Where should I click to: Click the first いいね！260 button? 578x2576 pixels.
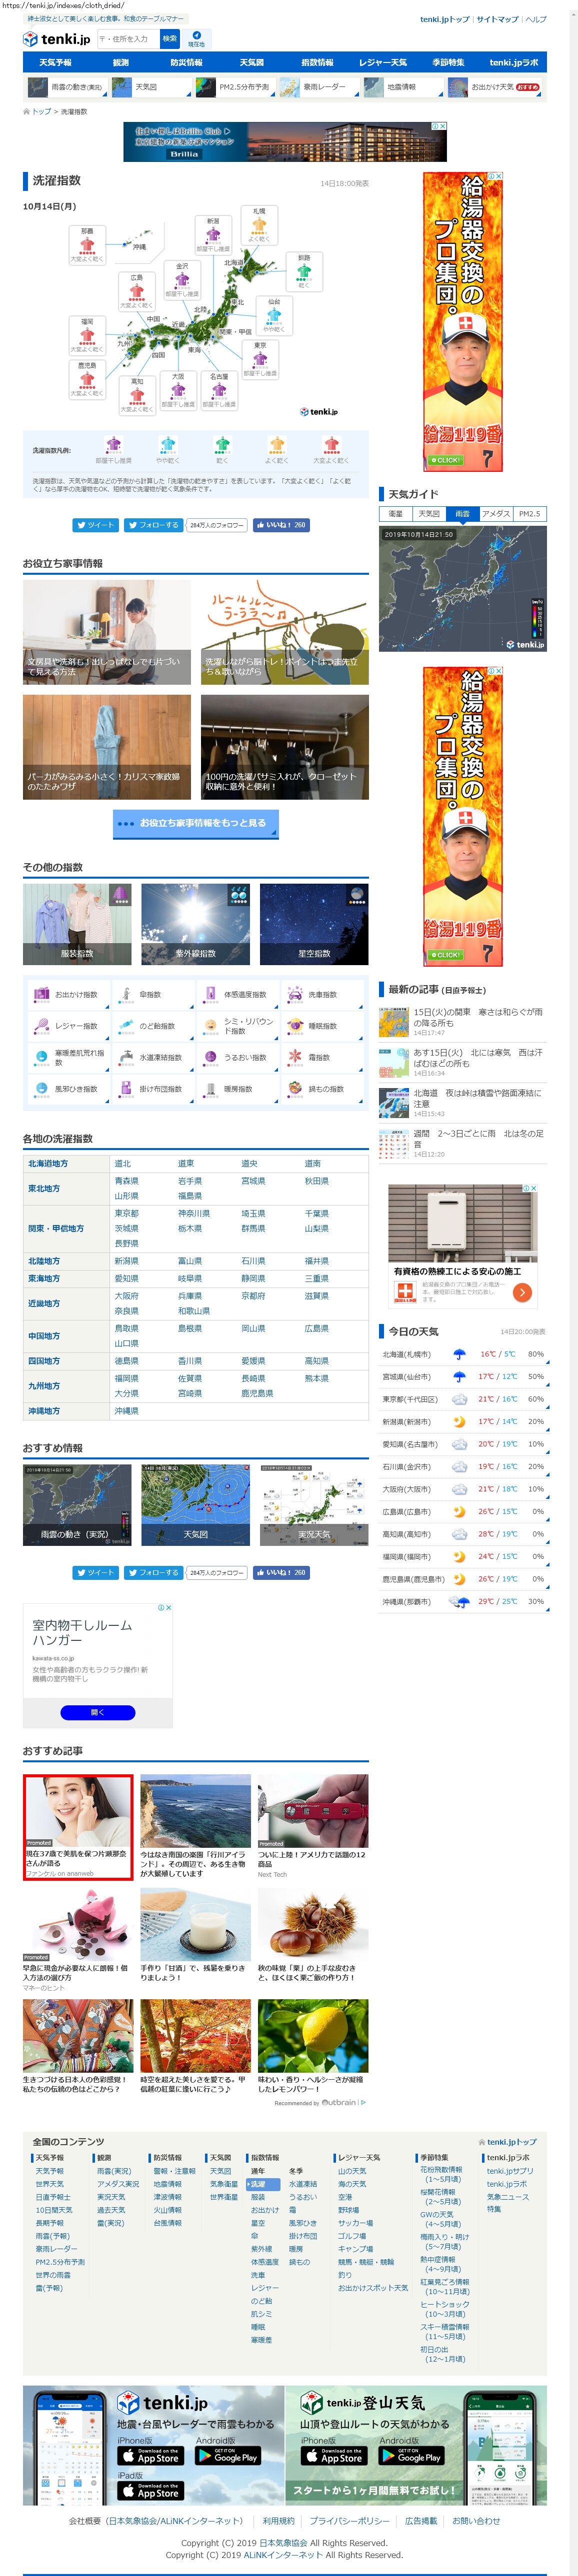(280, 525)
